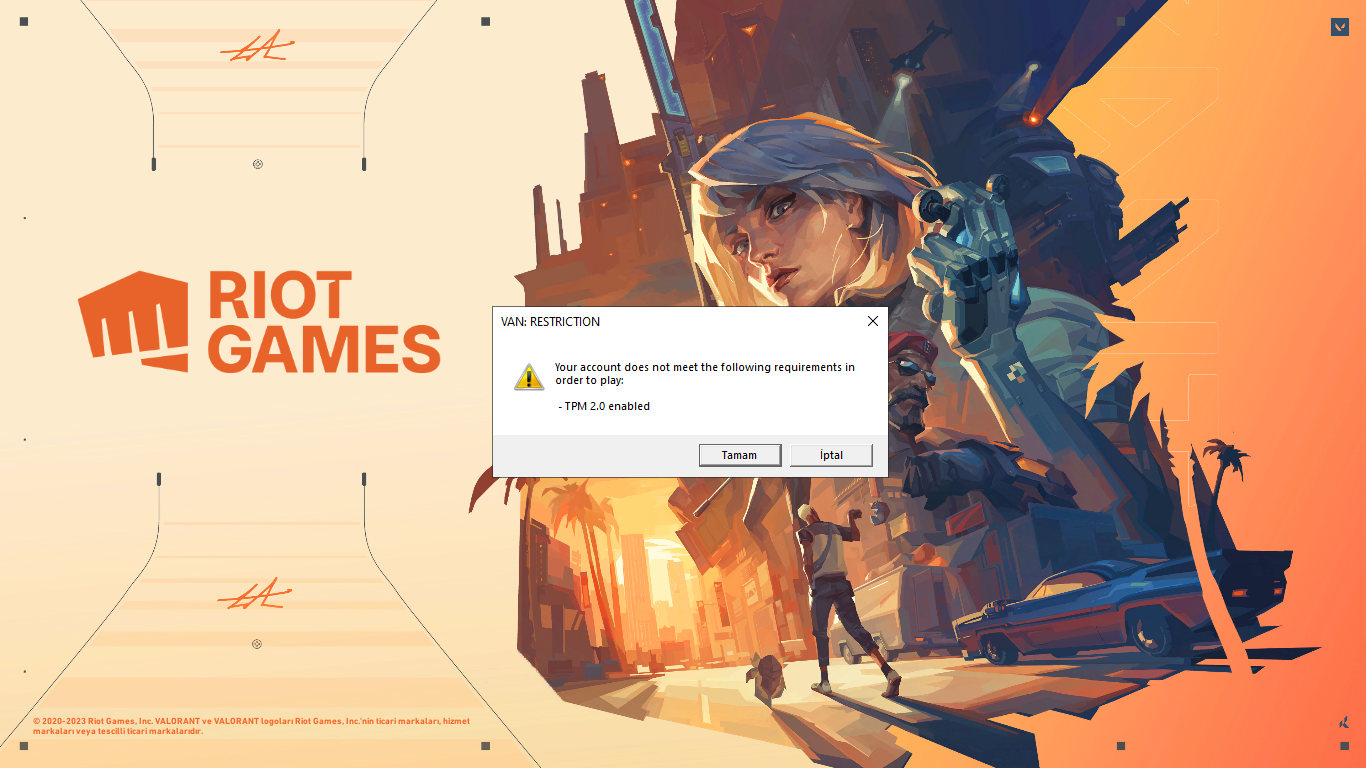Click the 'Your account does not meet' message
The height and width of the screenshot is (768, 1366).
[x=705, y=373]
